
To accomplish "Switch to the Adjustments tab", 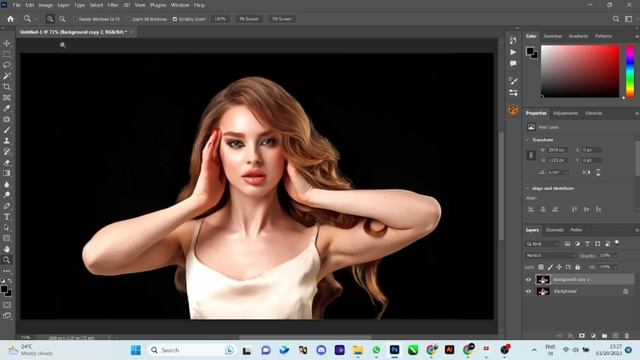I will [565, 113].
